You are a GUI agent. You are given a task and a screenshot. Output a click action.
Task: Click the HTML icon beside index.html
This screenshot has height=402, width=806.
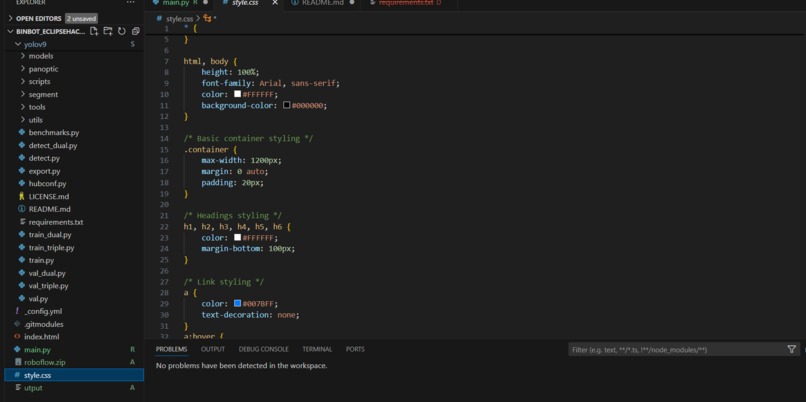point(17,337)
